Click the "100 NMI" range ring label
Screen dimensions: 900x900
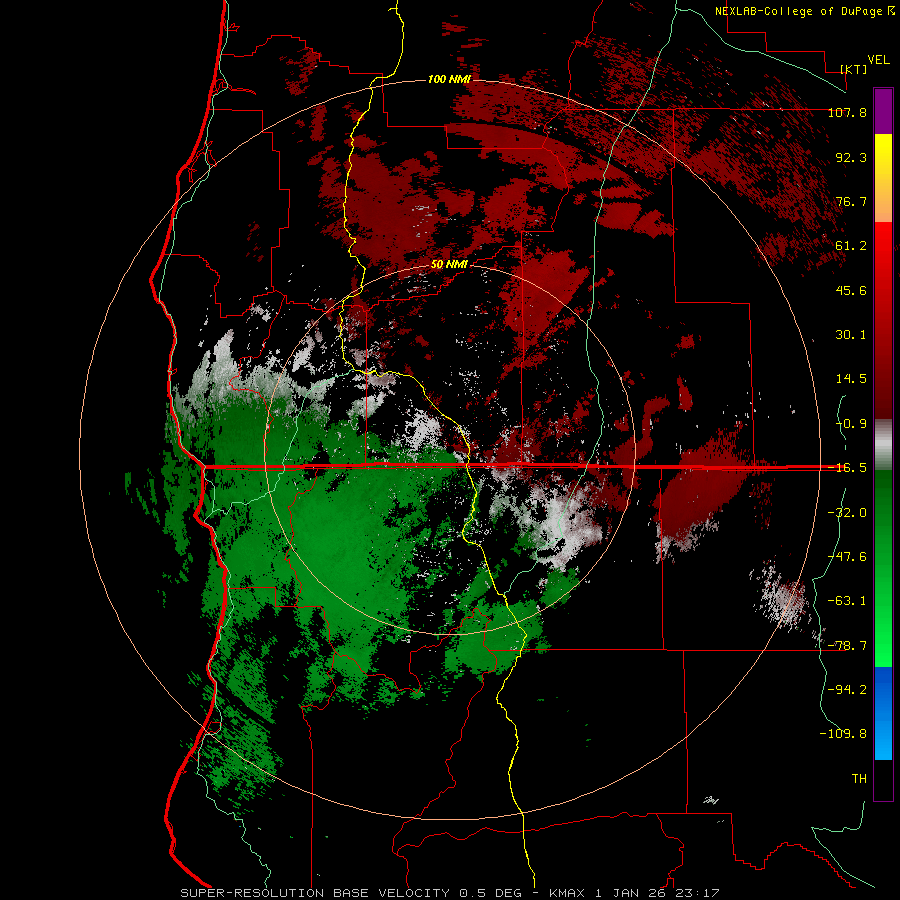[449, 79]
